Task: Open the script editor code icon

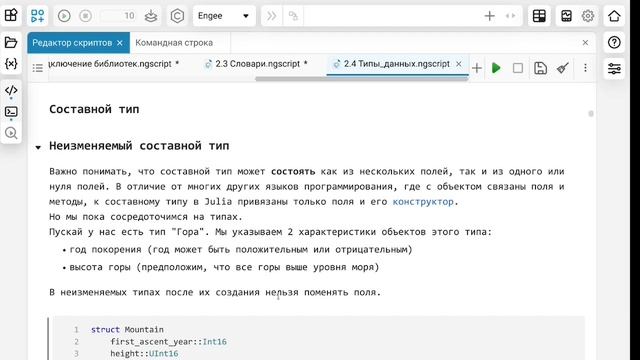Action: point(11,90)
